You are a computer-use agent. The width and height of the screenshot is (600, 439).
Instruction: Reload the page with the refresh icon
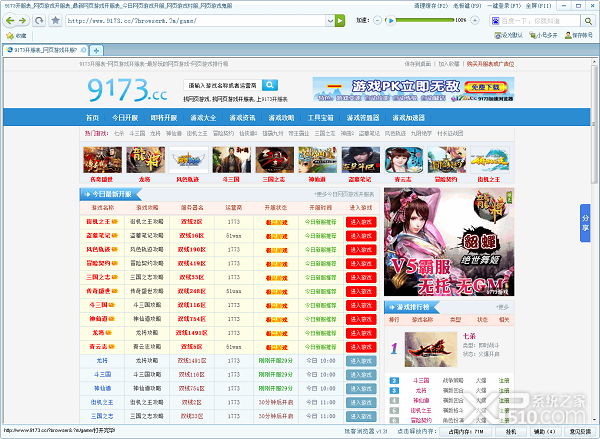39,21
